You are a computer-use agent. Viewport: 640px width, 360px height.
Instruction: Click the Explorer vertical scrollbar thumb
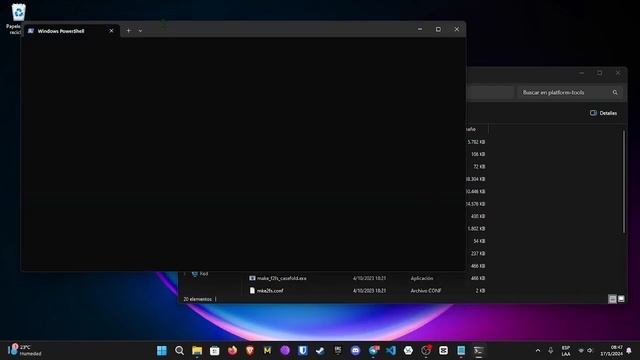pyautogui.click(x=624, y=182)
